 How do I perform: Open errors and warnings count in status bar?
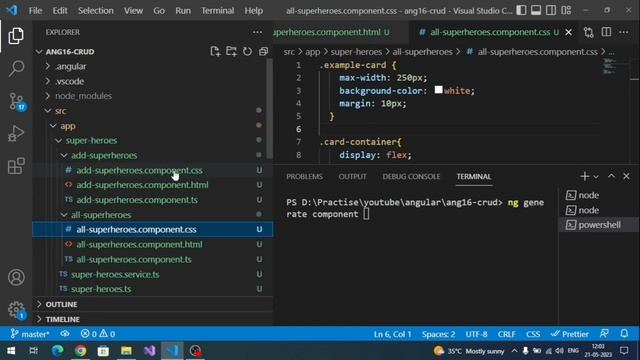click(98, 334)
